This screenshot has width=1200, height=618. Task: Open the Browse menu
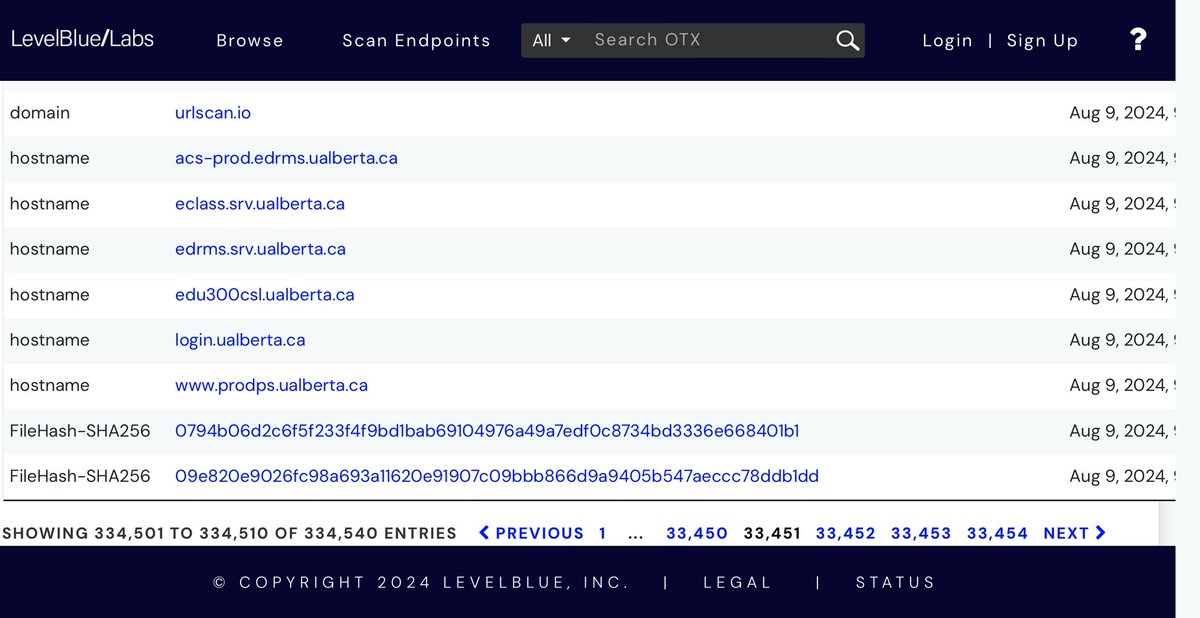pyautogui.click(x=250, y=41)
